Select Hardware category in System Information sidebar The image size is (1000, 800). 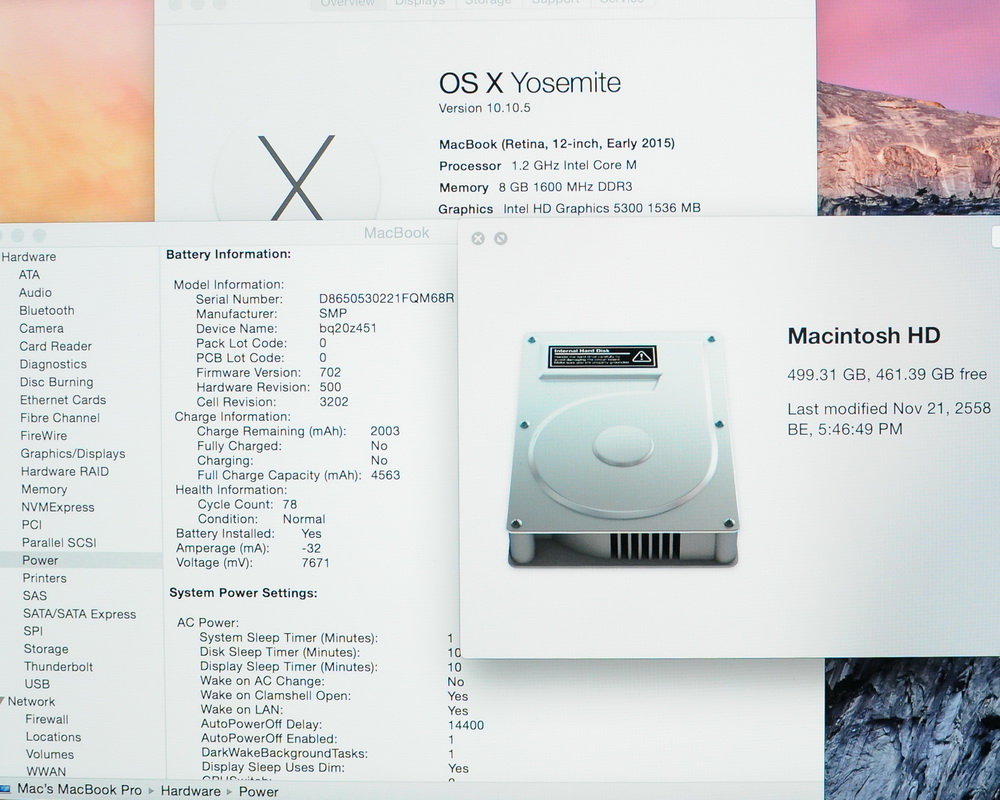(29, 256)
